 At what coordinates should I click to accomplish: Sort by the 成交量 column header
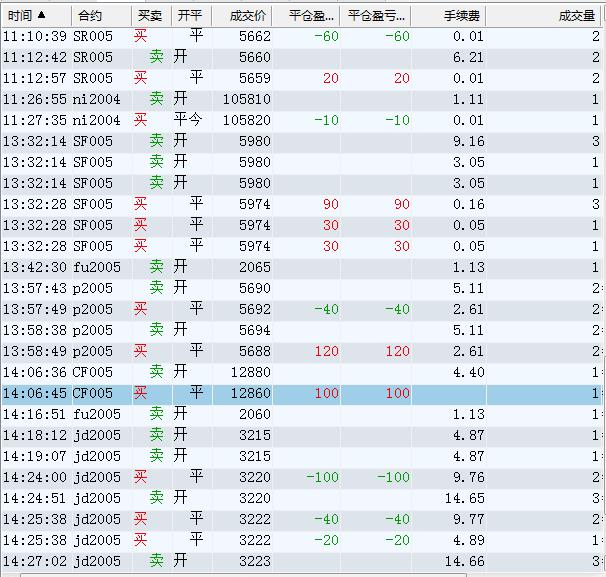[577, 16]
